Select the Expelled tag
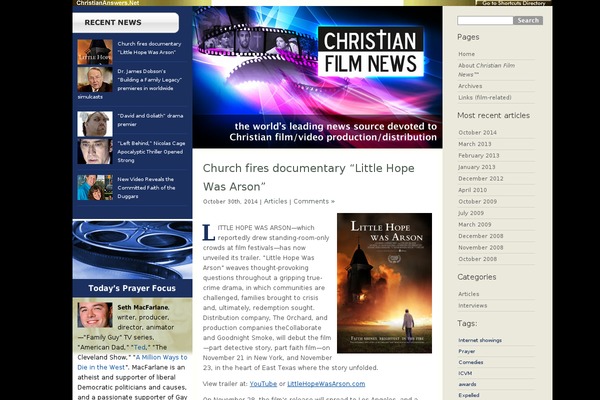The width and height of the screenshot is (600, 400). pos(469,395)
